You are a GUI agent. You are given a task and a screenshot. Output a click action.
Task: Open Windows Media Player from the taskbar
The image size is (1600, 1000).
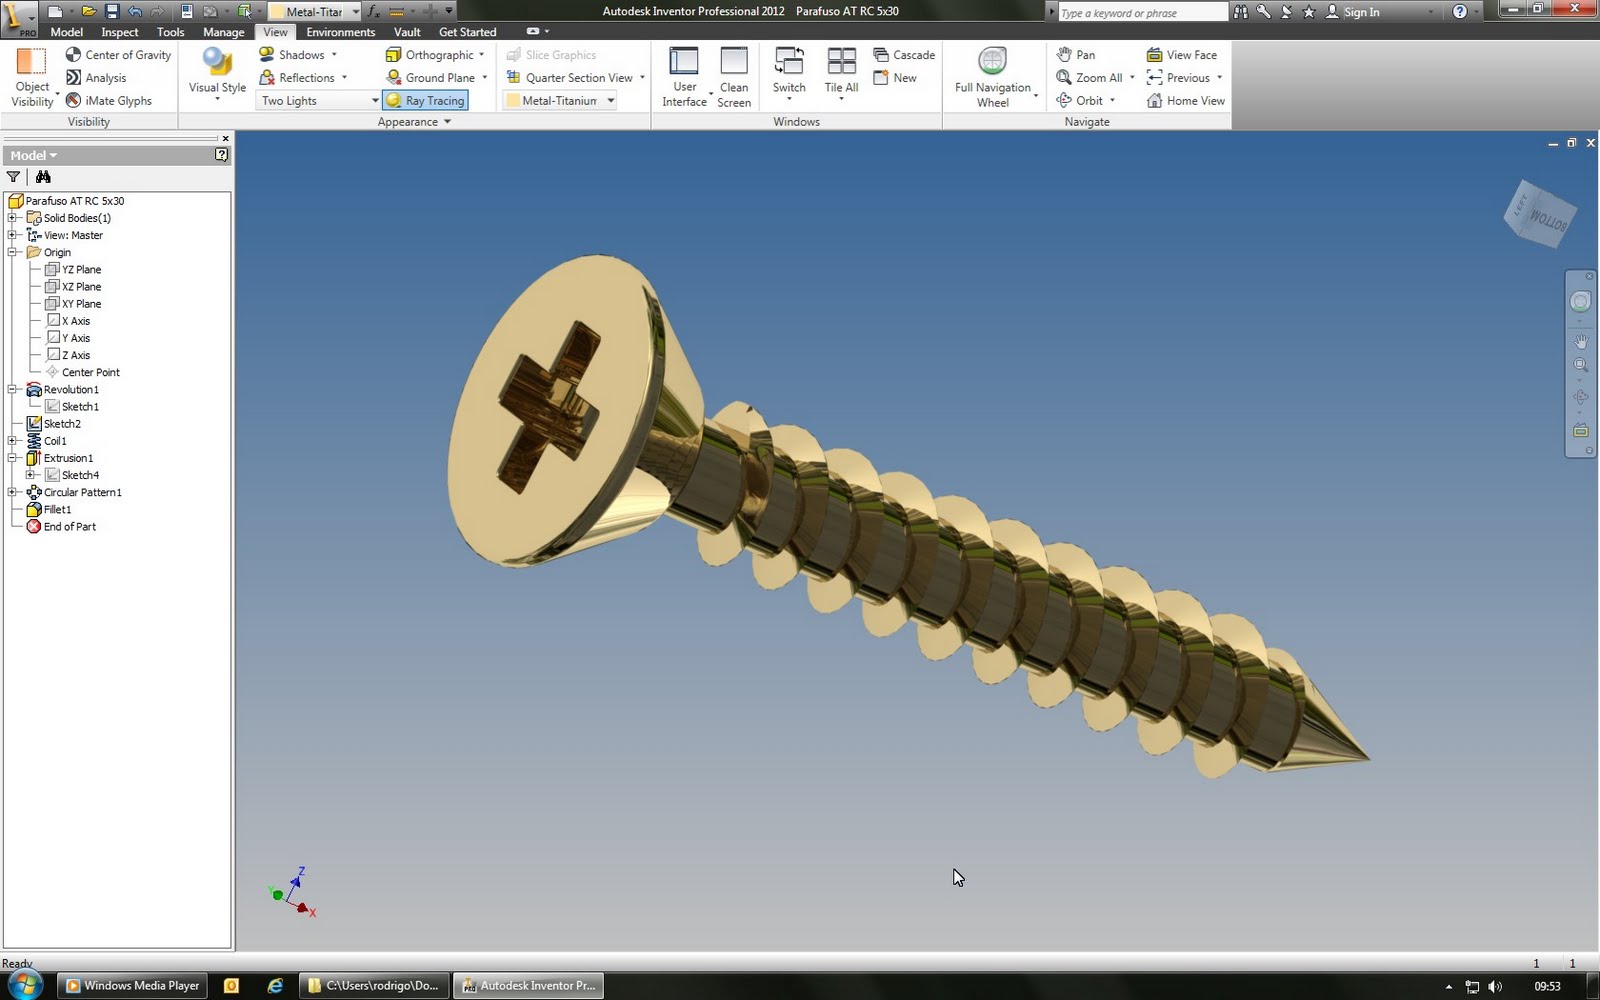pyautogui.click(x=130, y=985)
